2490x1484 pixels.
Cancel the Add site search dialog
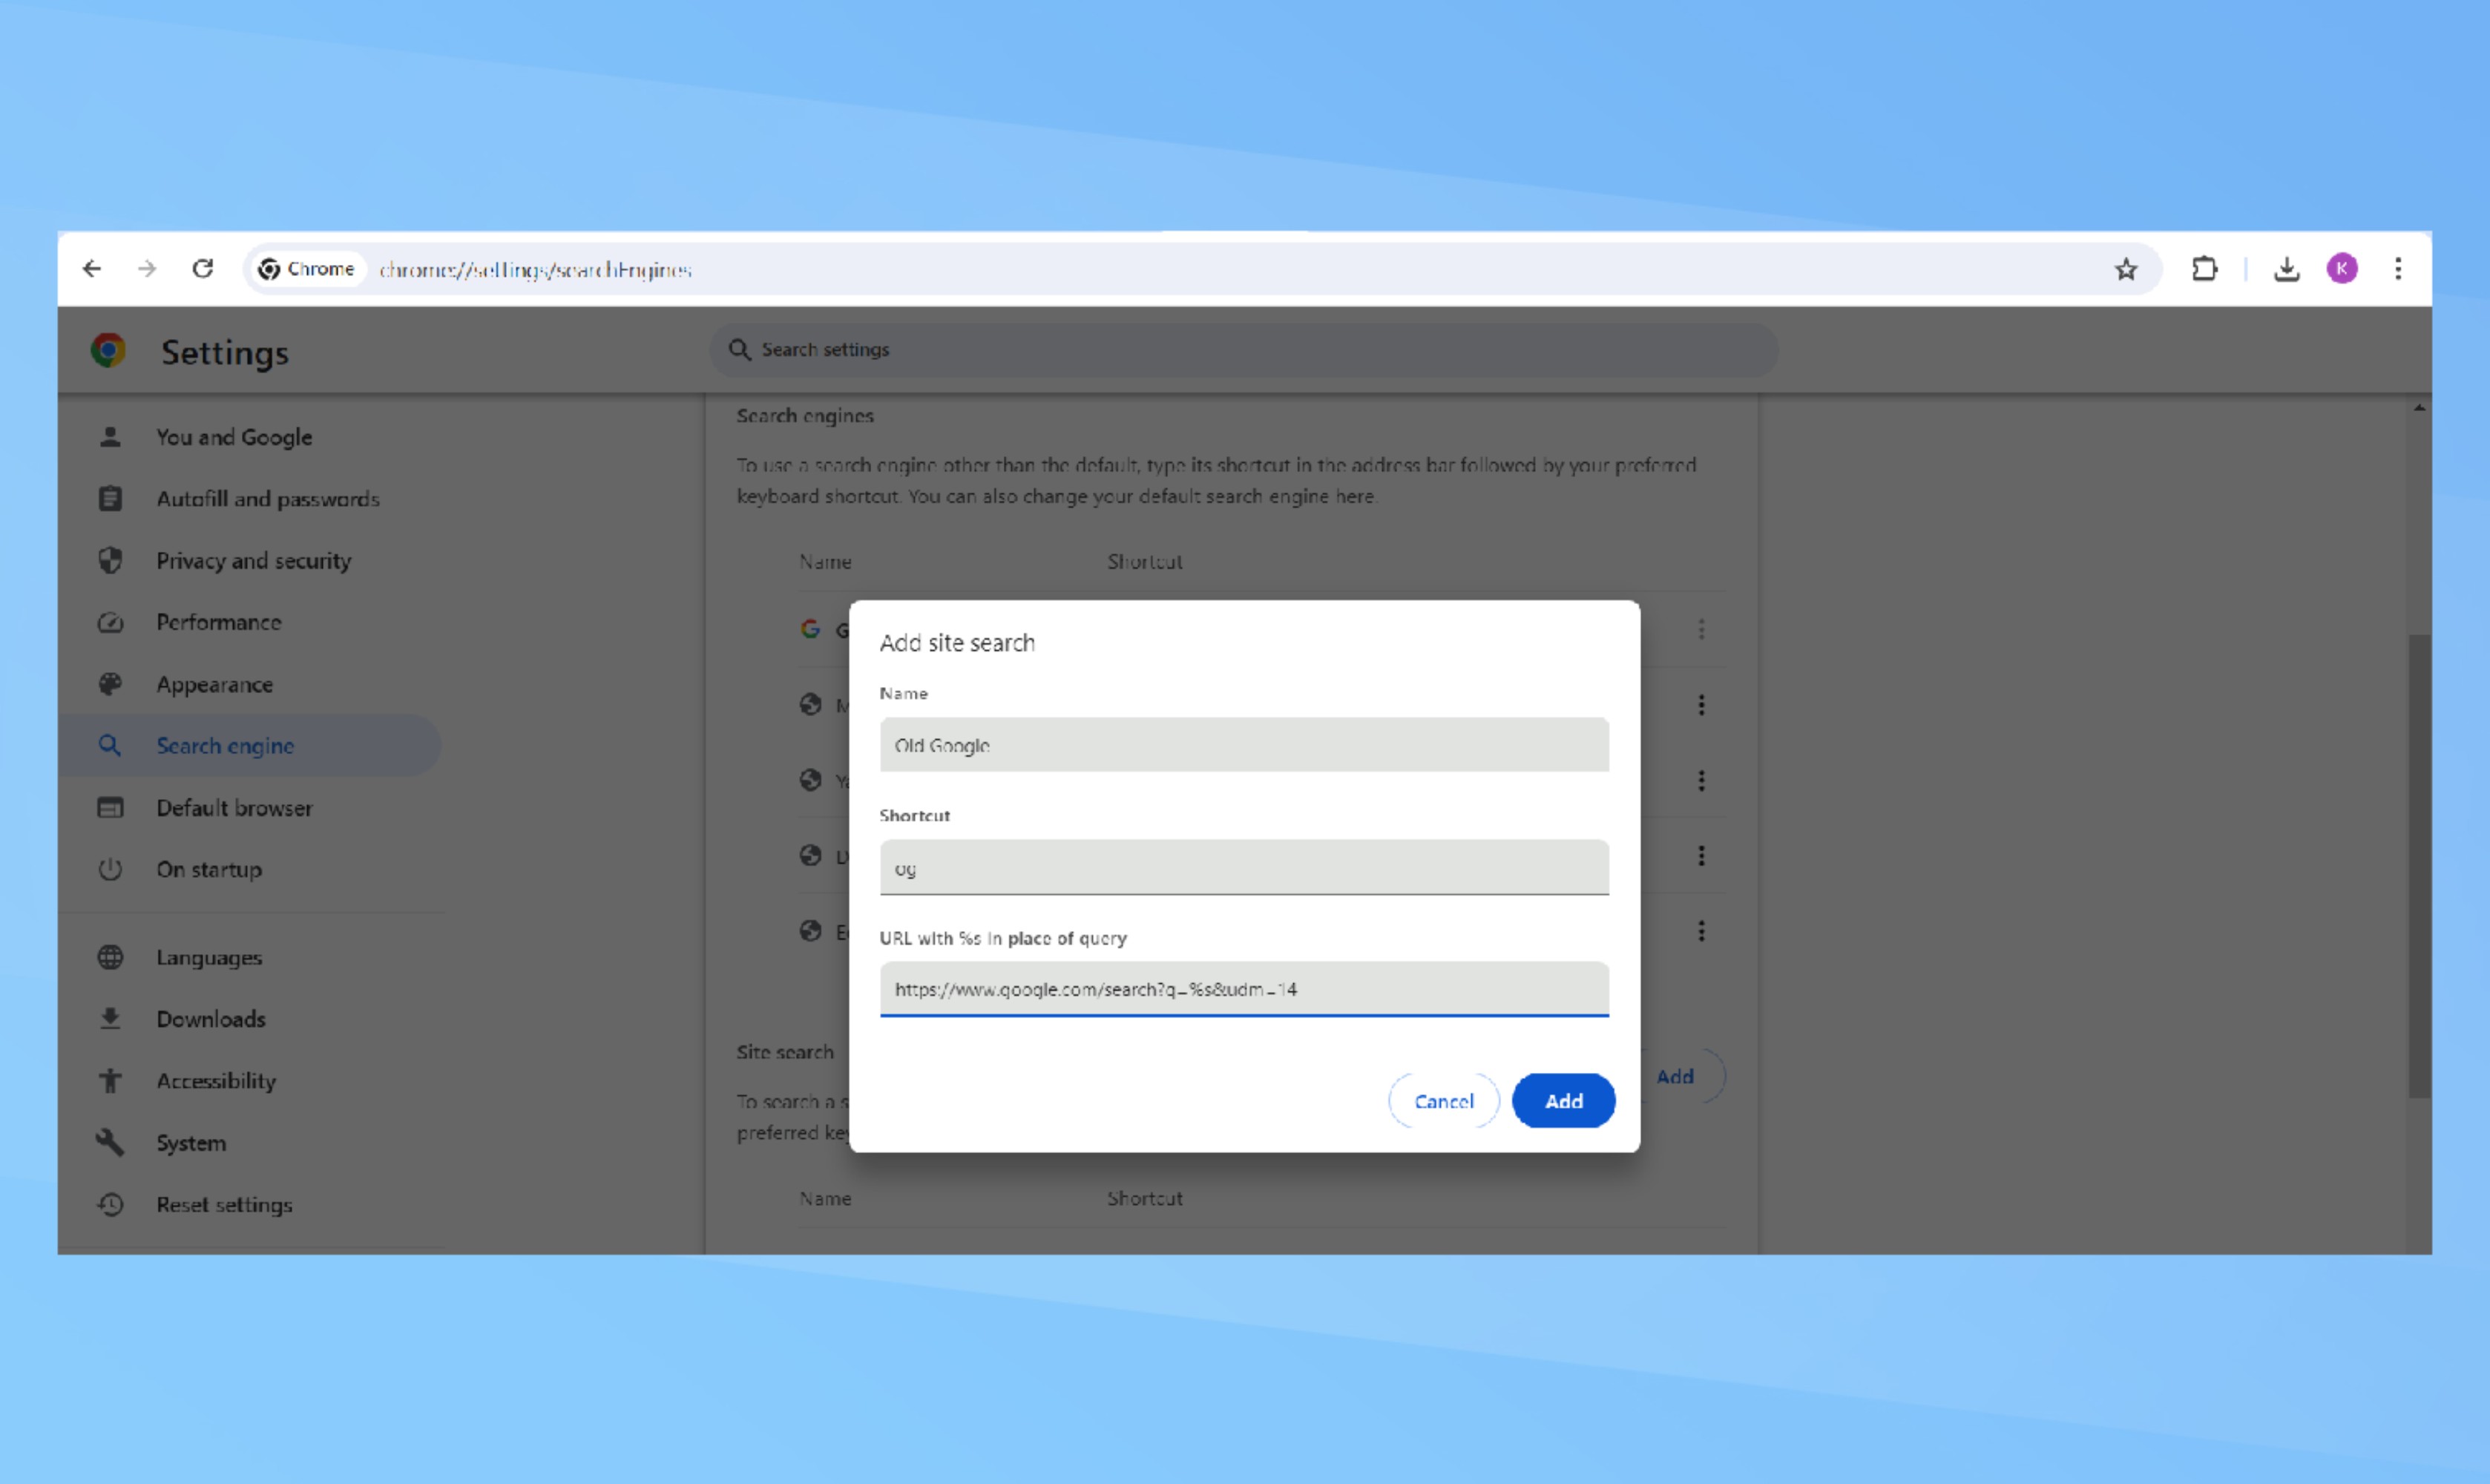1443,1100
